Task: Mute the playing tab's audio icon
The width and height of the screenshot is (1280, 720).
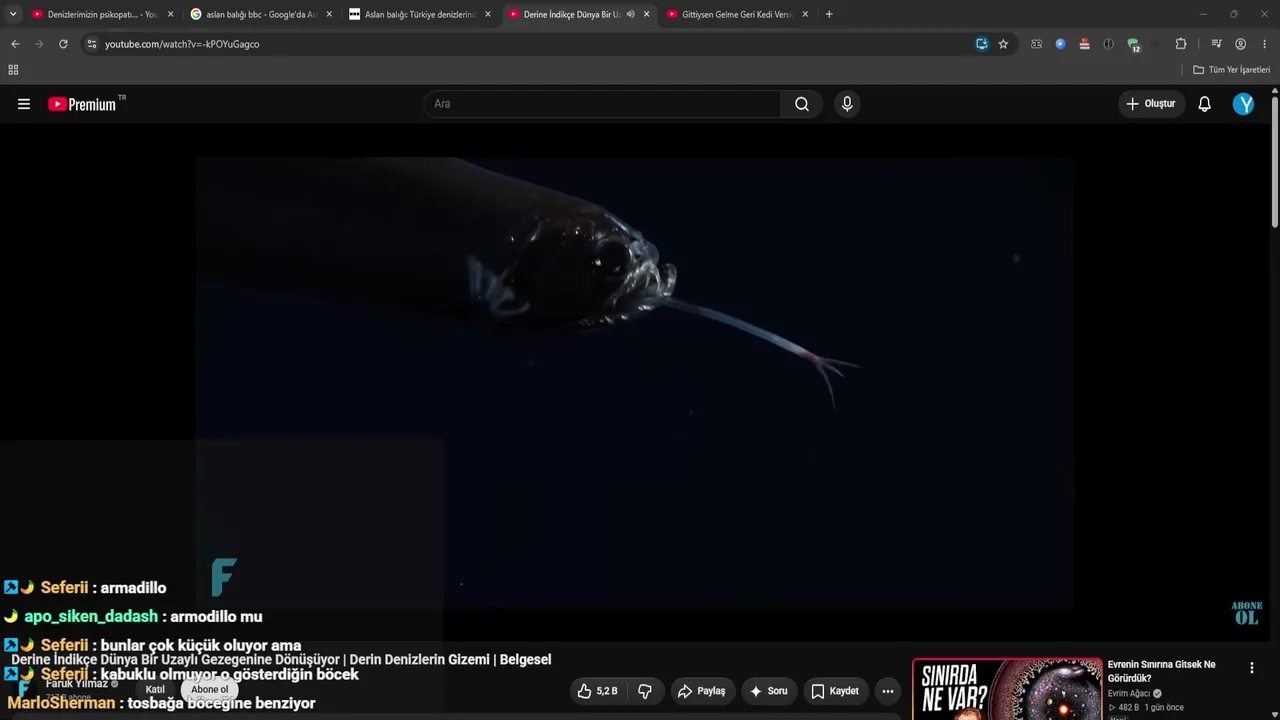Action: pos(630,14)
